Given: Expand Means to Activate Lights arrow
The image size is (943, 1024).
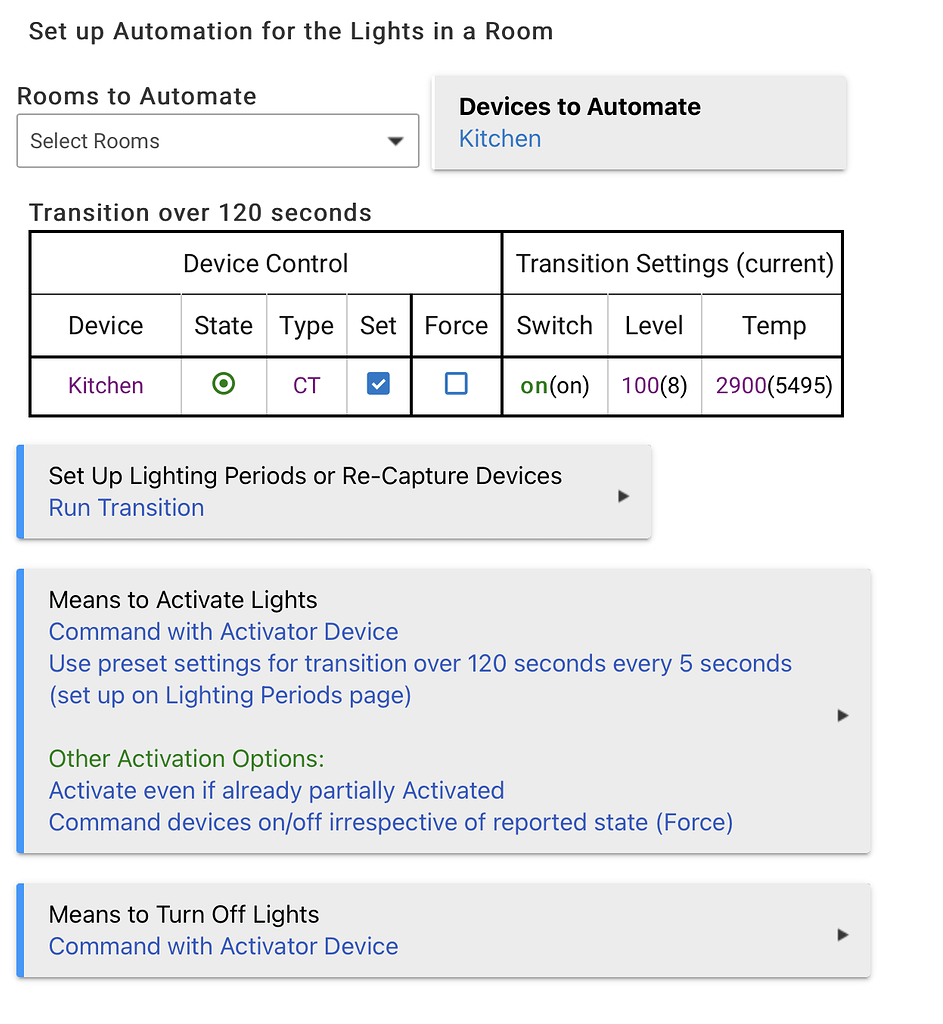Looking at the screenshot, I should tap(842, 716).
